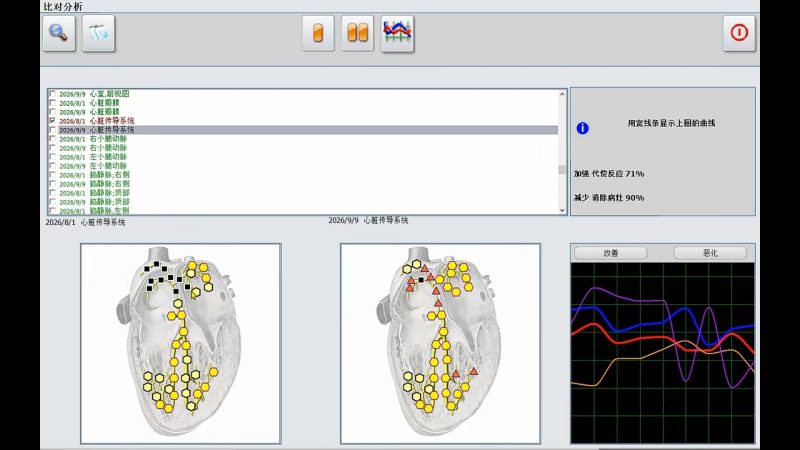
Task: Select the 2026/9/9 腔静脉;右侧 row text
Action: tap(94, 184)
